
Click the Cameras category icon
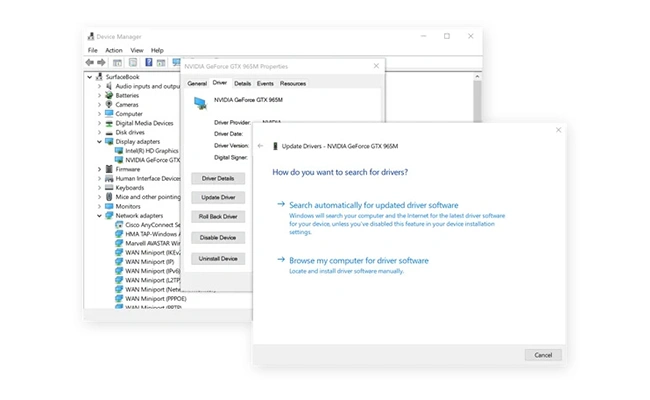coord(109,104)
